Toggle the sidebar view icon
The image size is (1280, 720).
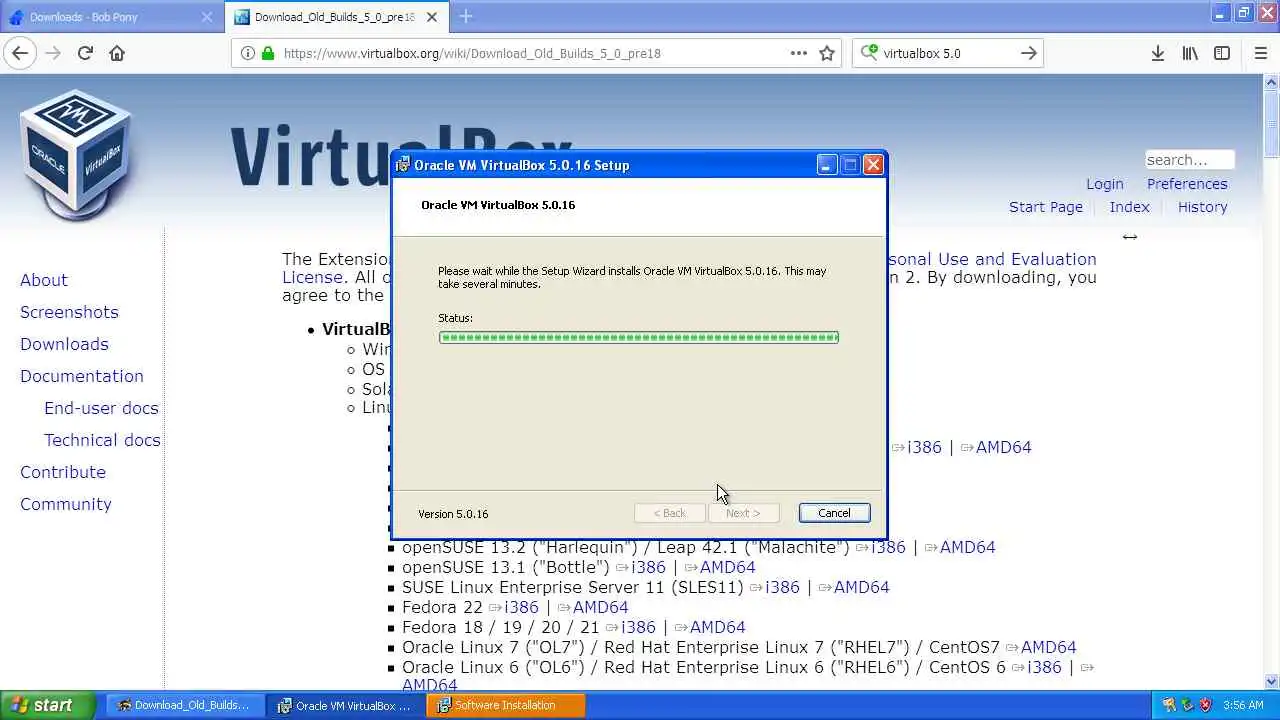(1221, 53)
